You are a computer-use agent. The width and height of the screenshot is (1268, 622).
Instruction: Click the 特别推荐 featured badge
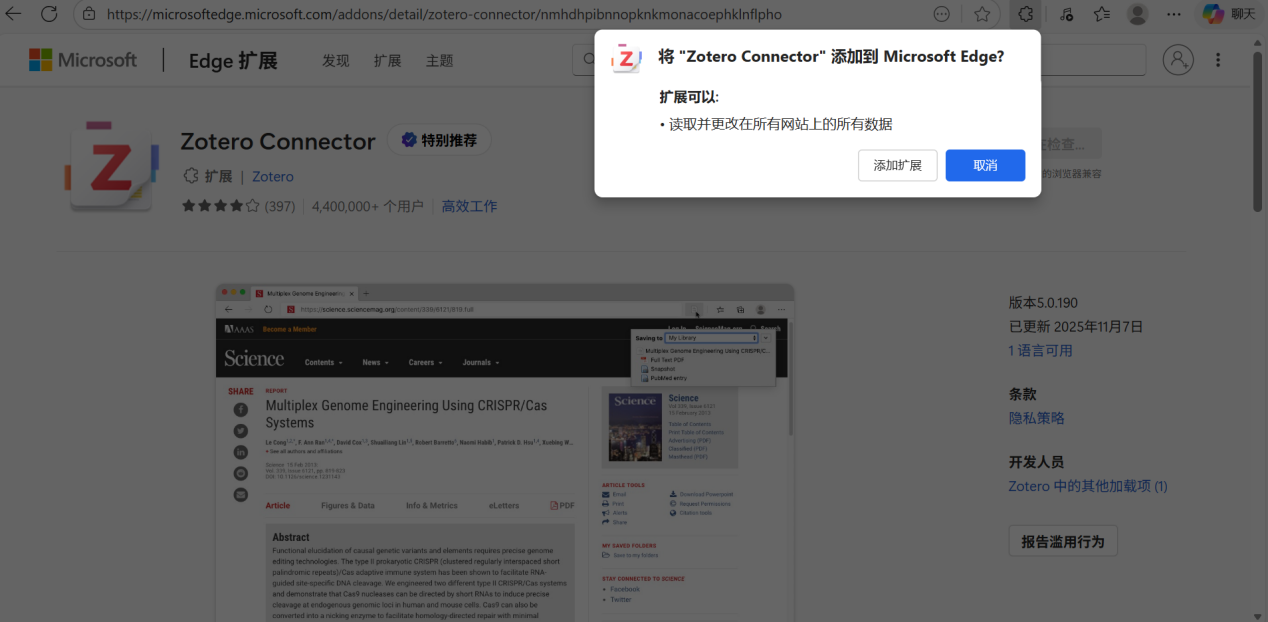tap(439, 140)
